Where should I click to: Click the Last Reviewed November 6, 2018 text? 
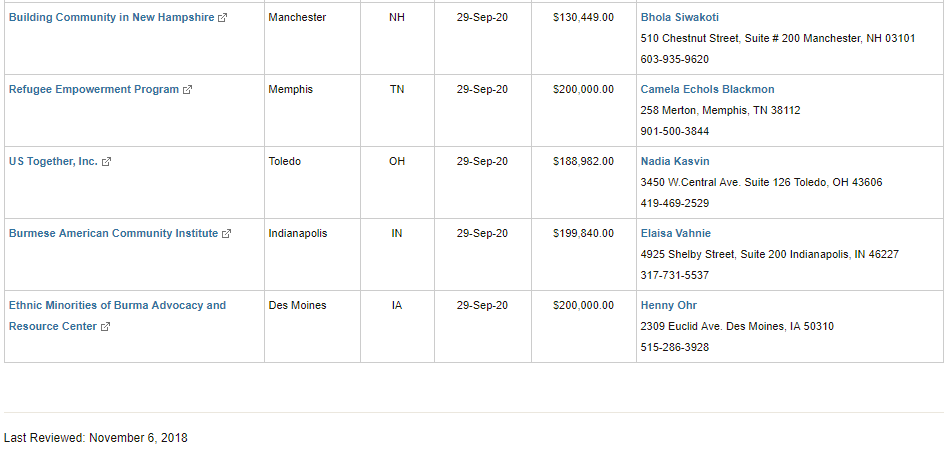point(96,438)
